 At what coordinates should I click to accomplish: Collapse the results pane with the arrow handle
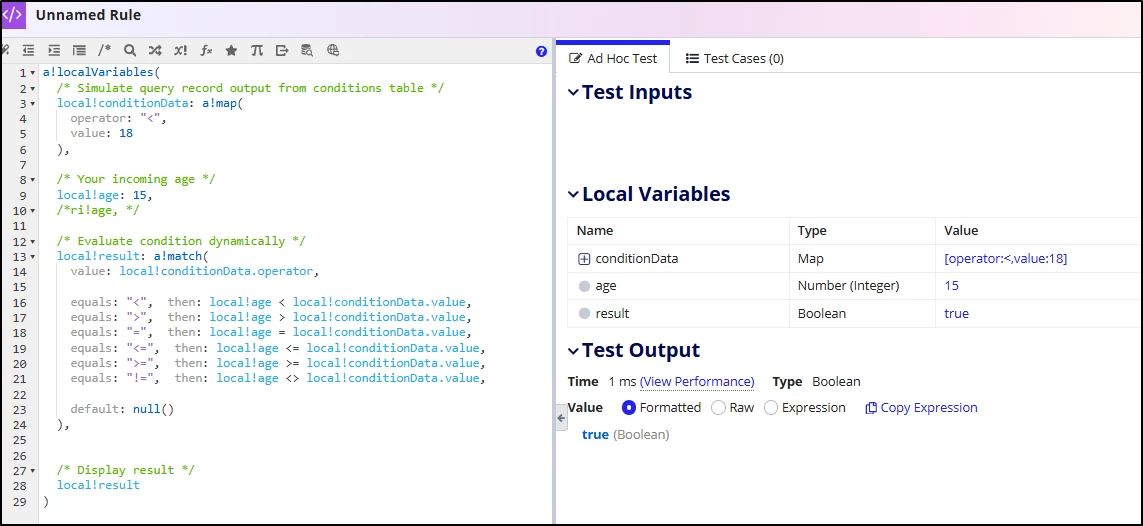[561, 417]
